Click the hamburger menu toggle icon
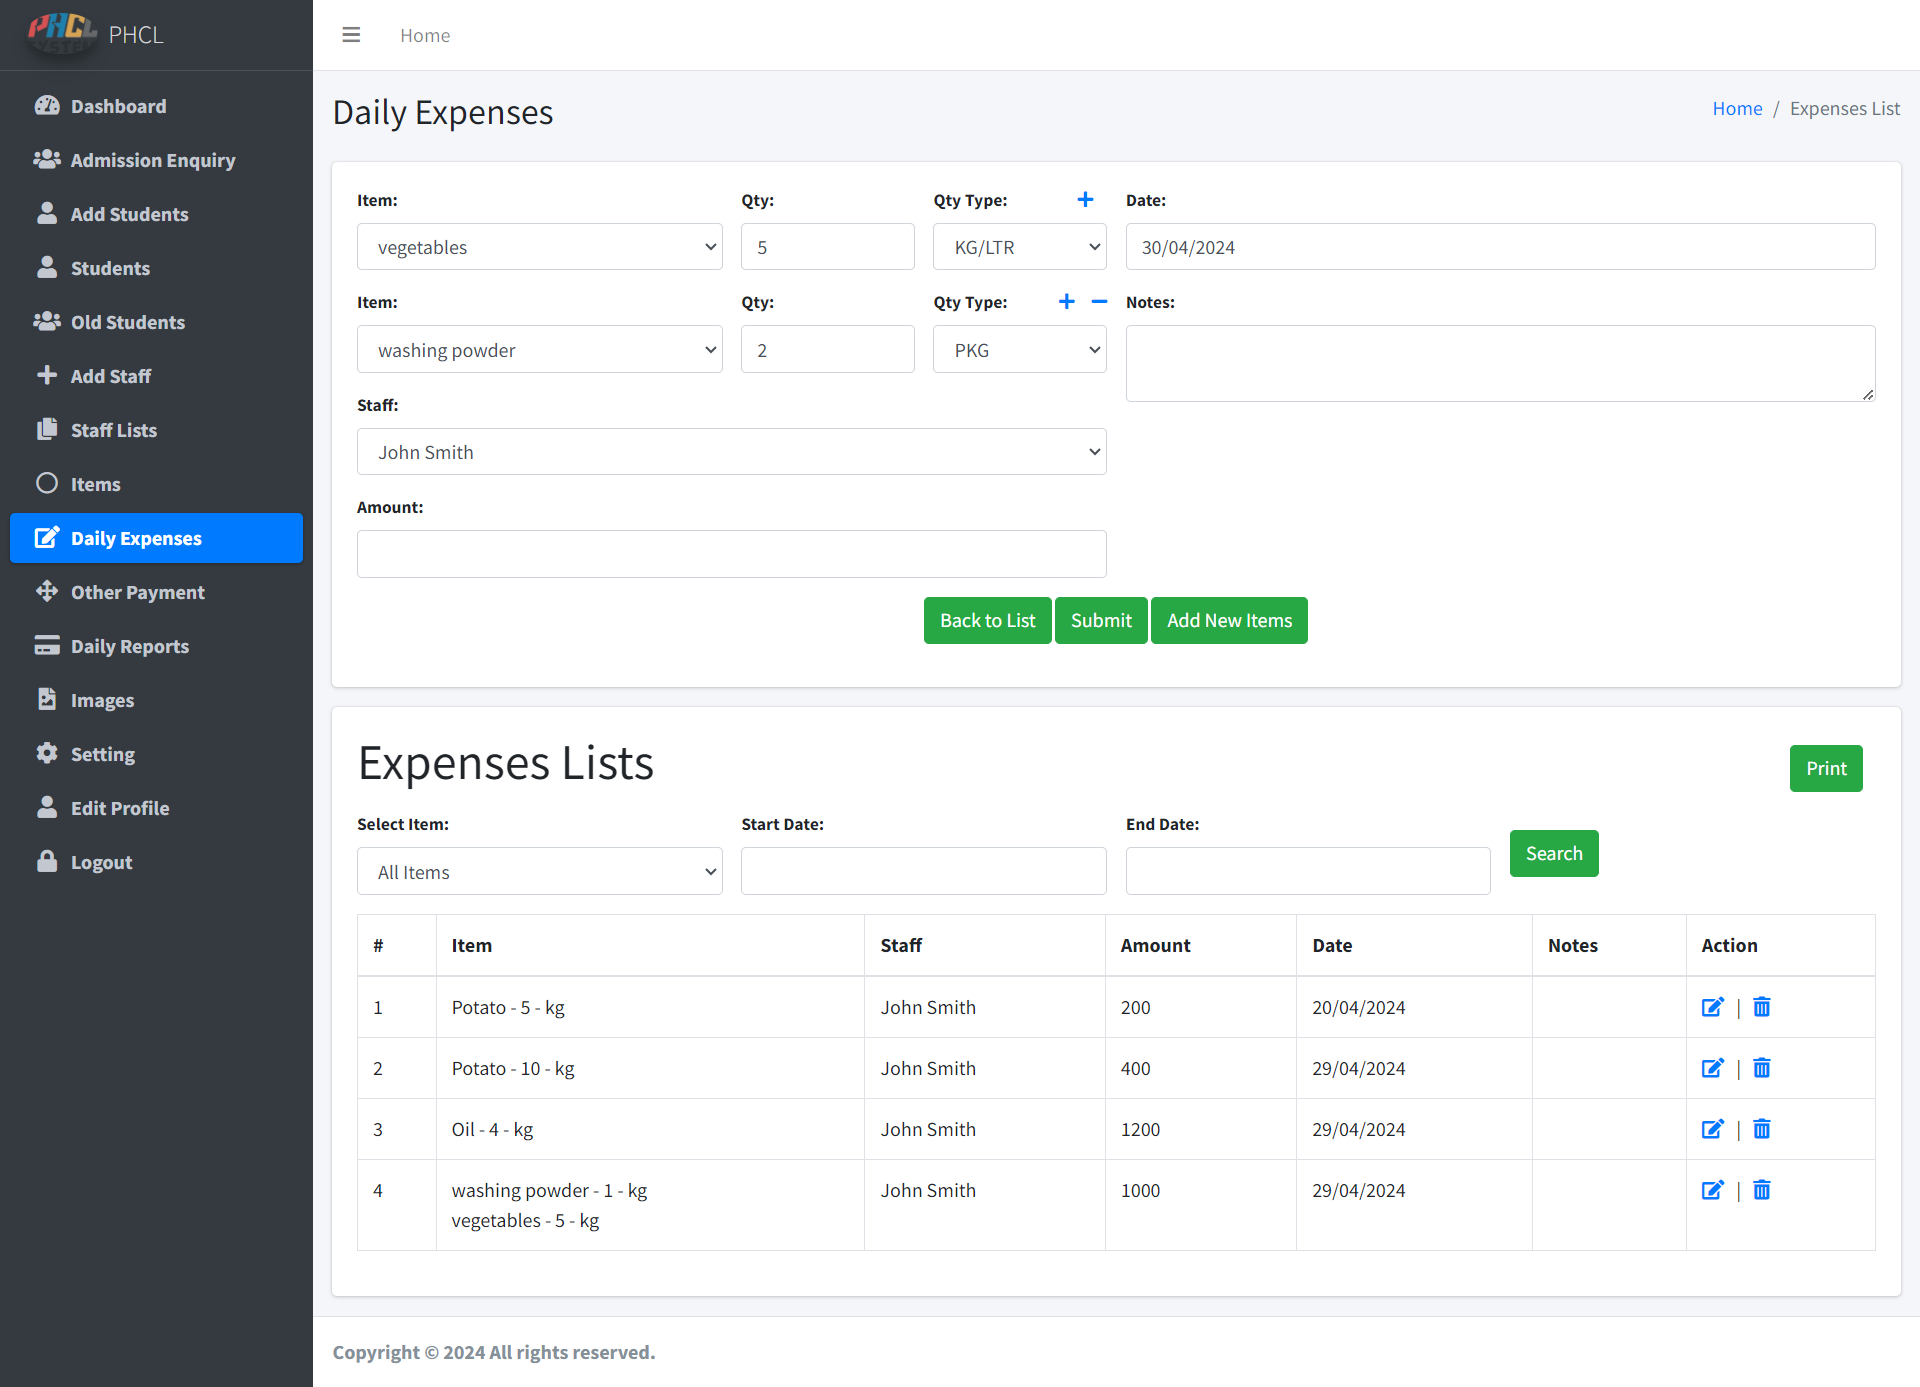Image resolution: width=1920 pixels, height=1387 pixels. [351, 35]
